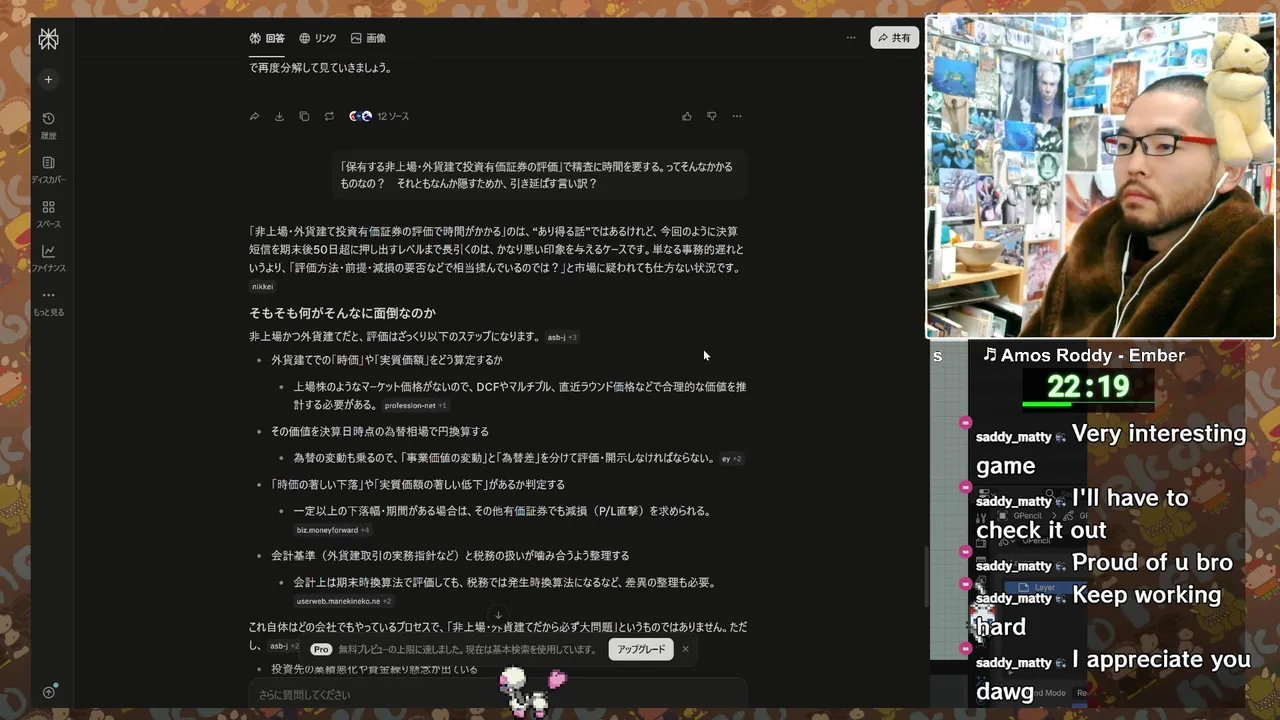The width and height of the screenshot is (1280, 720).
Task: Open the ey +2 source citation
Action: (731, 459)
